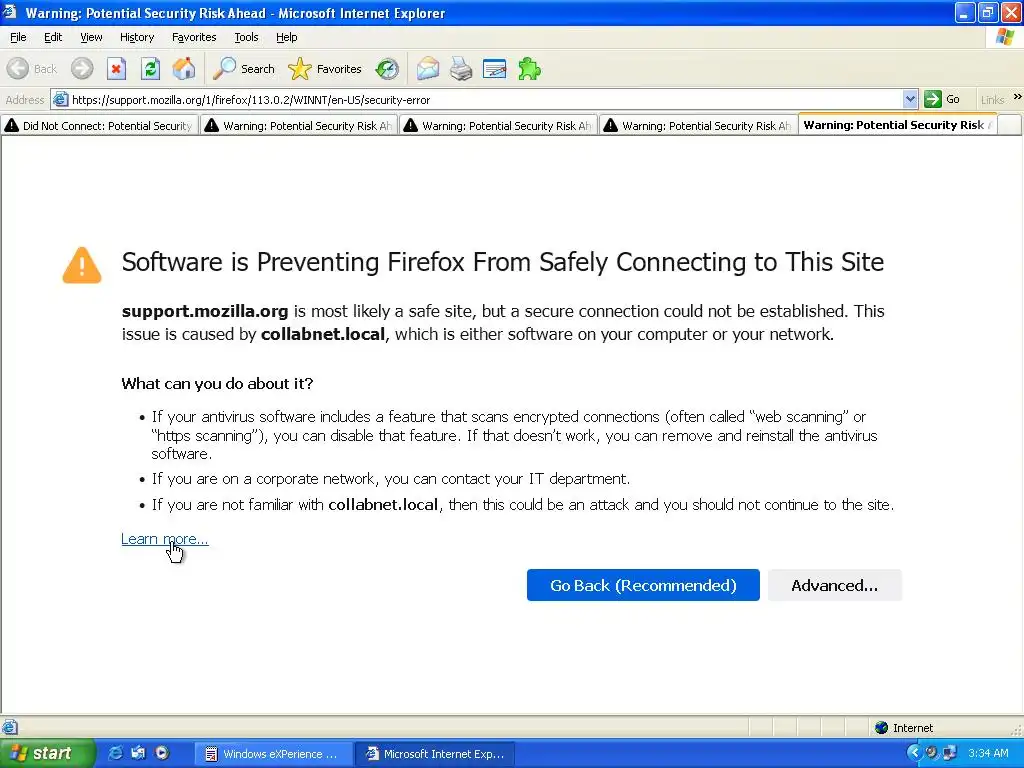The width and height of the screenshot is (1024, 768).
Task: Open the View menu
Action: click(91, 37)
